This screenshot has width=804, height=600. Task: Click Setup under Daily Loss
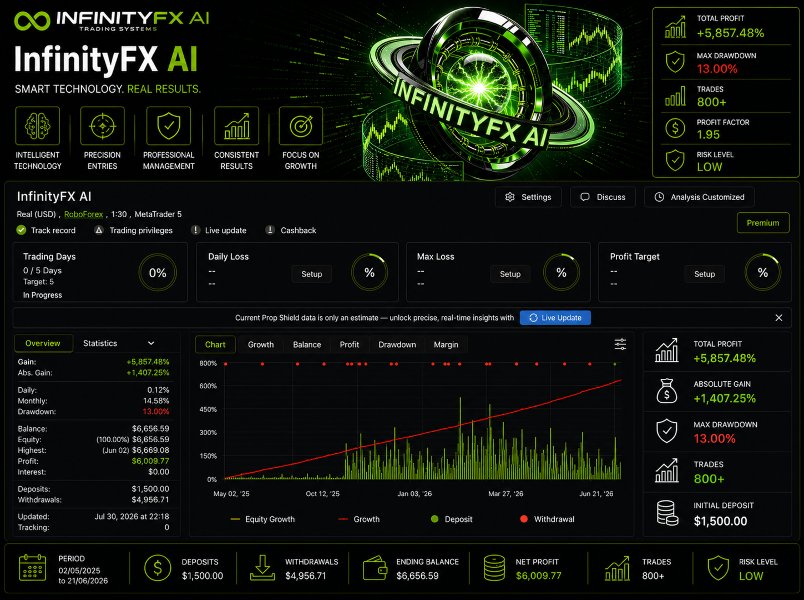pyautogui.click(x=312, y=274)
